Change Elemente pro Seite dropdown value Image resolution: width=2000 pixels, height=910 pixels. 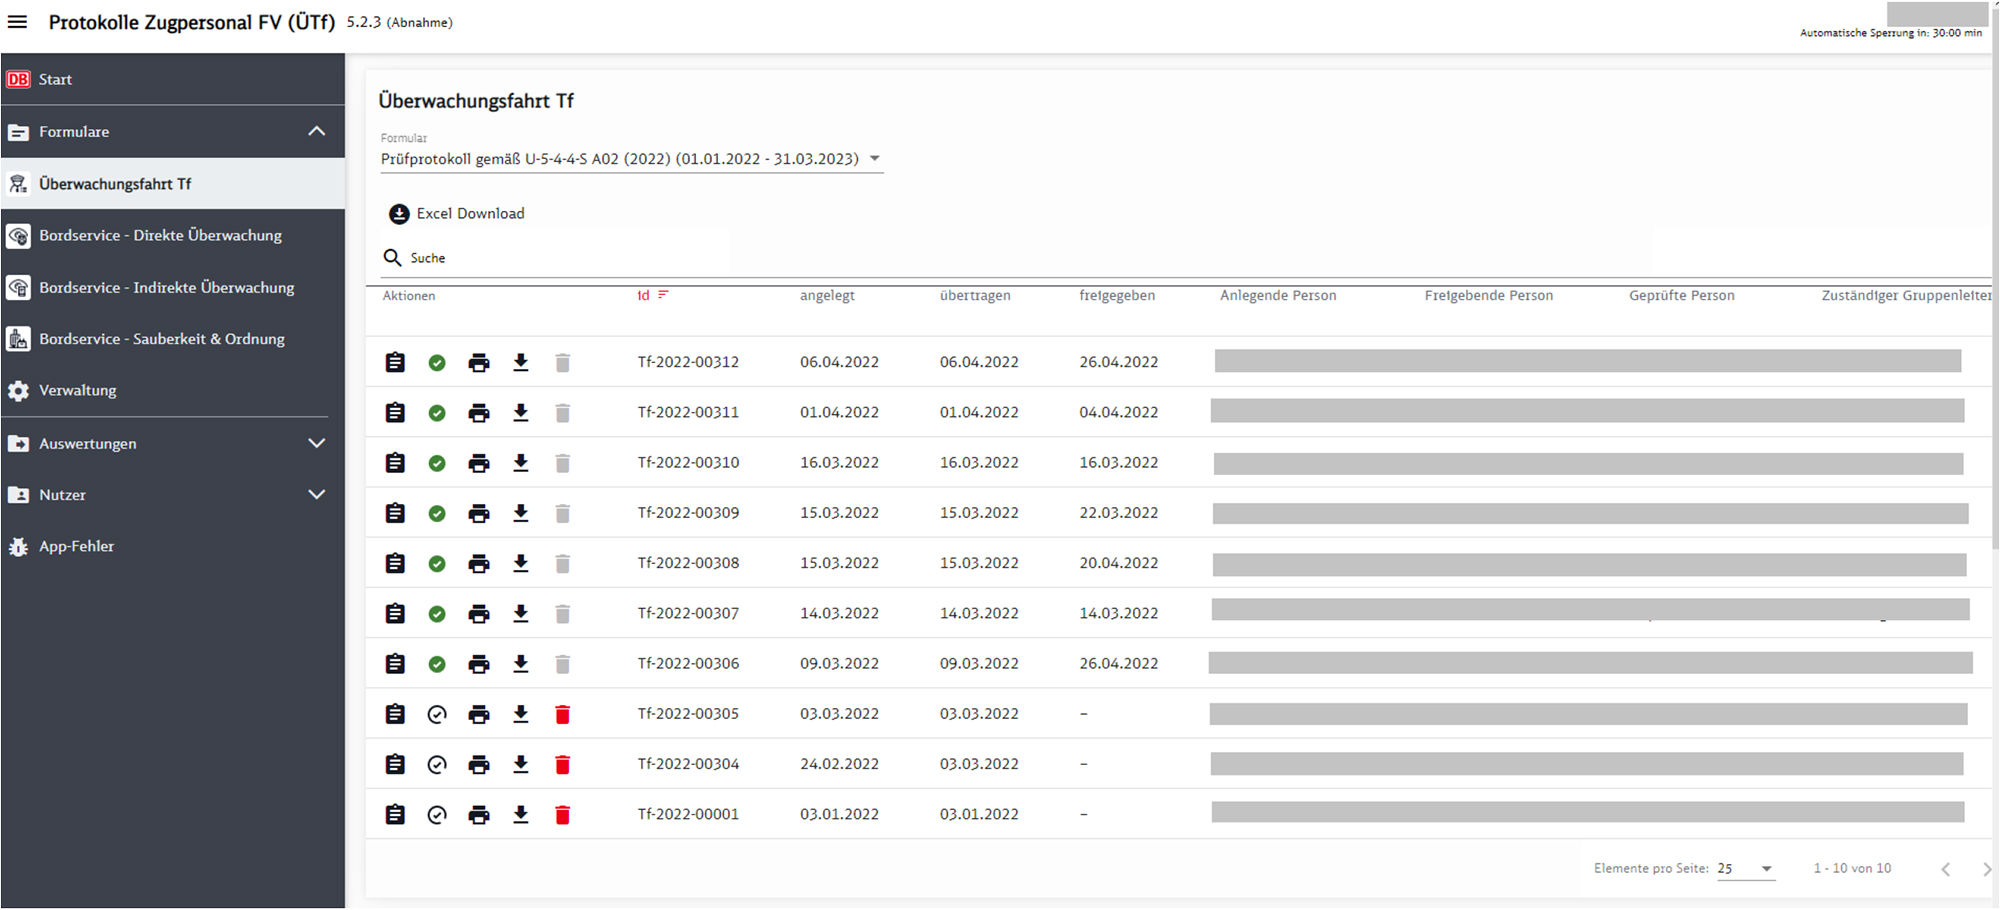pos(1745,869)
